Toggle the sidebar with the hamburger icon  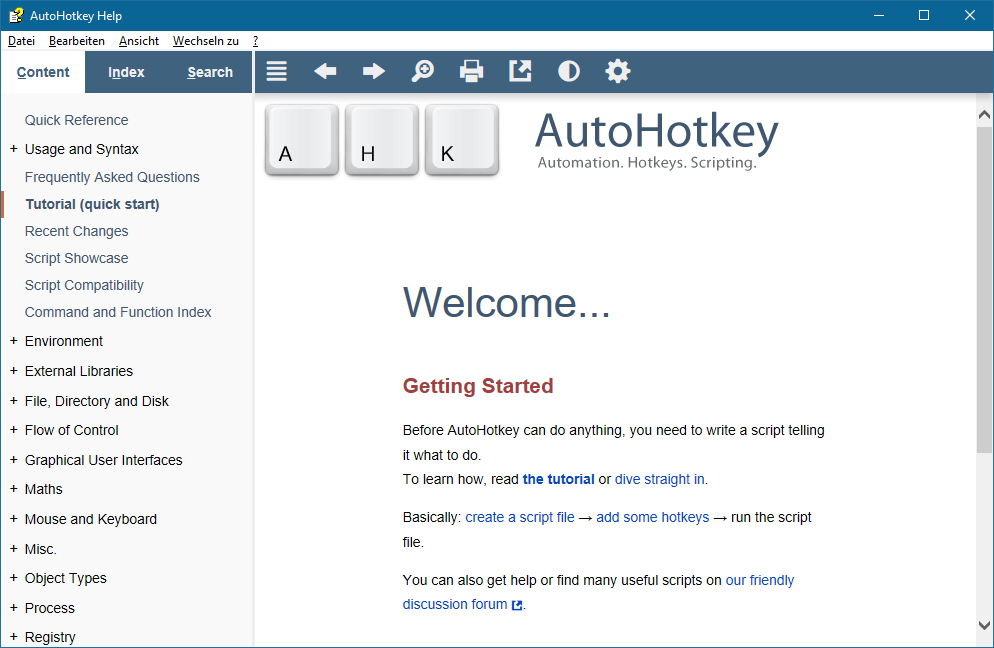276,71
